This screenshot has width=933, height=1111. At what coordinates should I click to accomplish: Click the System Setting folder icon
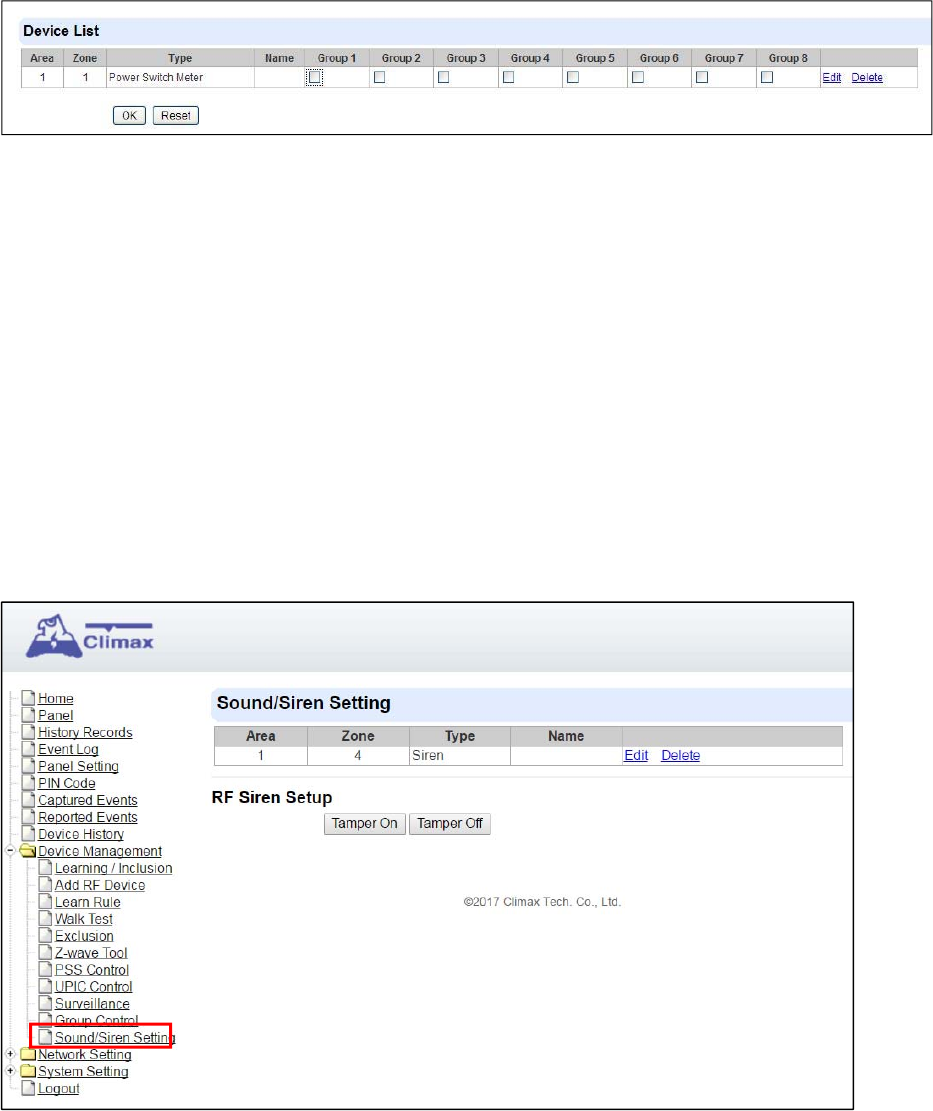click(x=28, y=1072)
